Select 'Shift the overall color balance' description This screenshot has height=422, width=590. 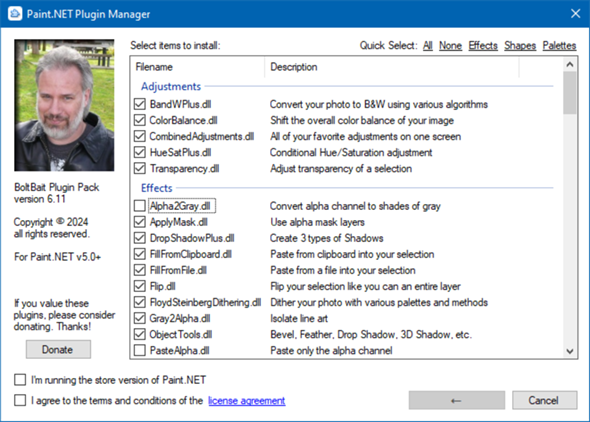coord(362,120)
